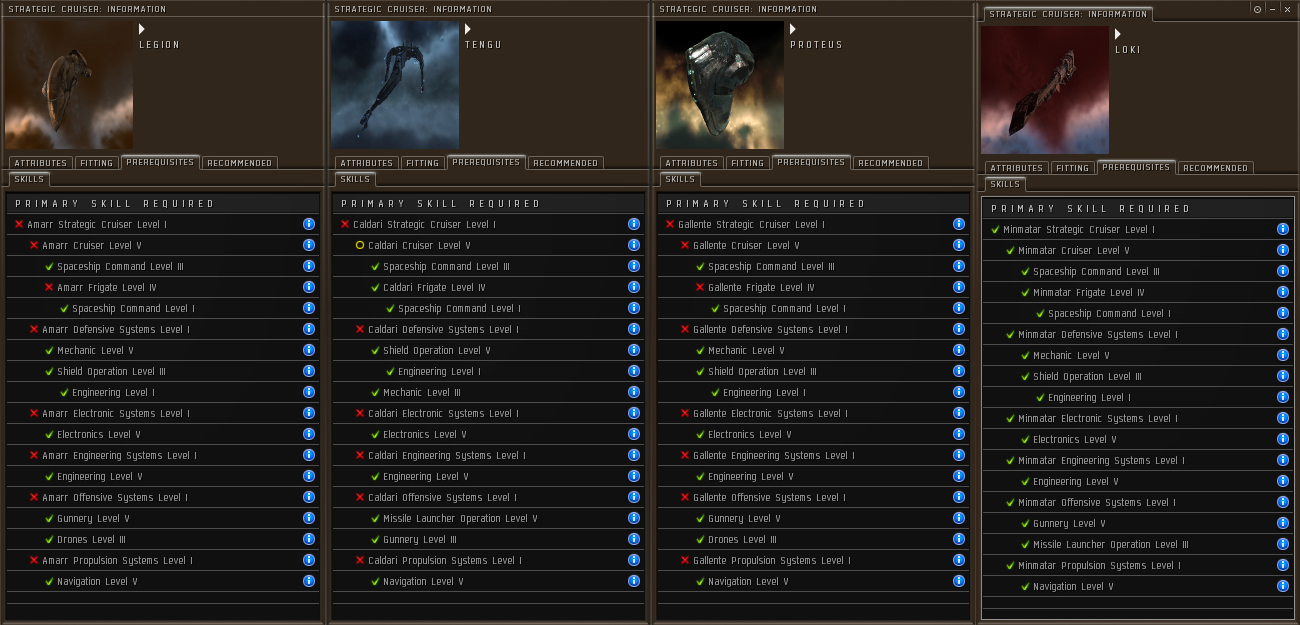Click the Loki ship thumbnail image
Image resolution: width=1300 pixels, height=625 pixels.
[x=1045, y=91]
